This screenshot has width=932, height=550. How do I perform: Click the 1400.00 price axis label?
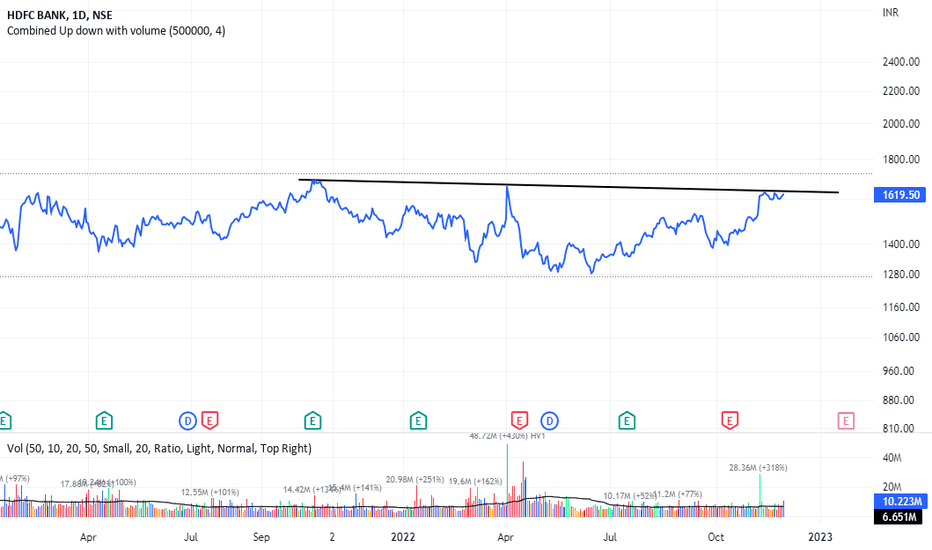pos(901,244)
